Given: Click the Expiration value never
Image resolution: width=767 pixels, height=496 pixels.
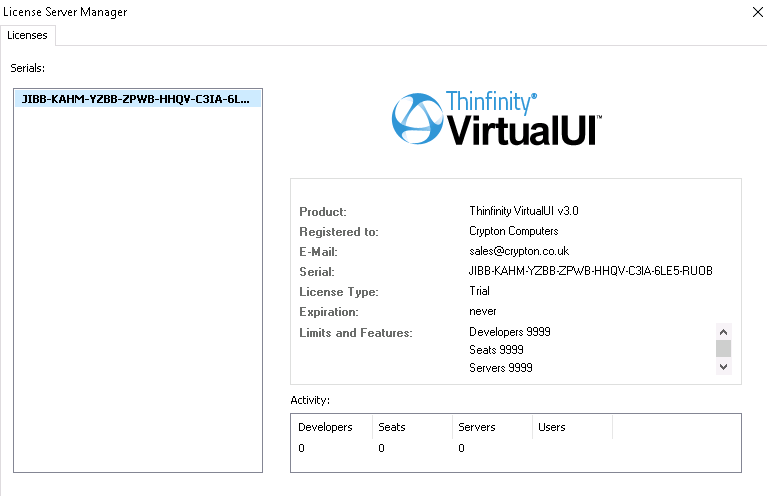Looking at the screenshot, I should (x=483, y=311).
